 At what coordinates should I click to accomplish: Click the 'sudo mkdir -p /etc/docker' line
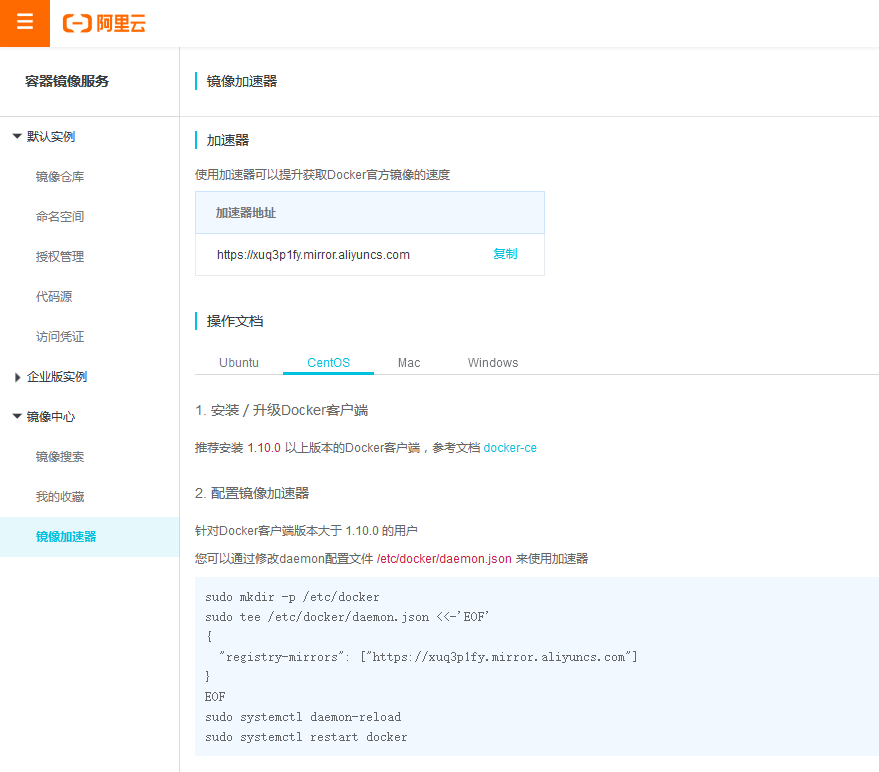(292, 597)
